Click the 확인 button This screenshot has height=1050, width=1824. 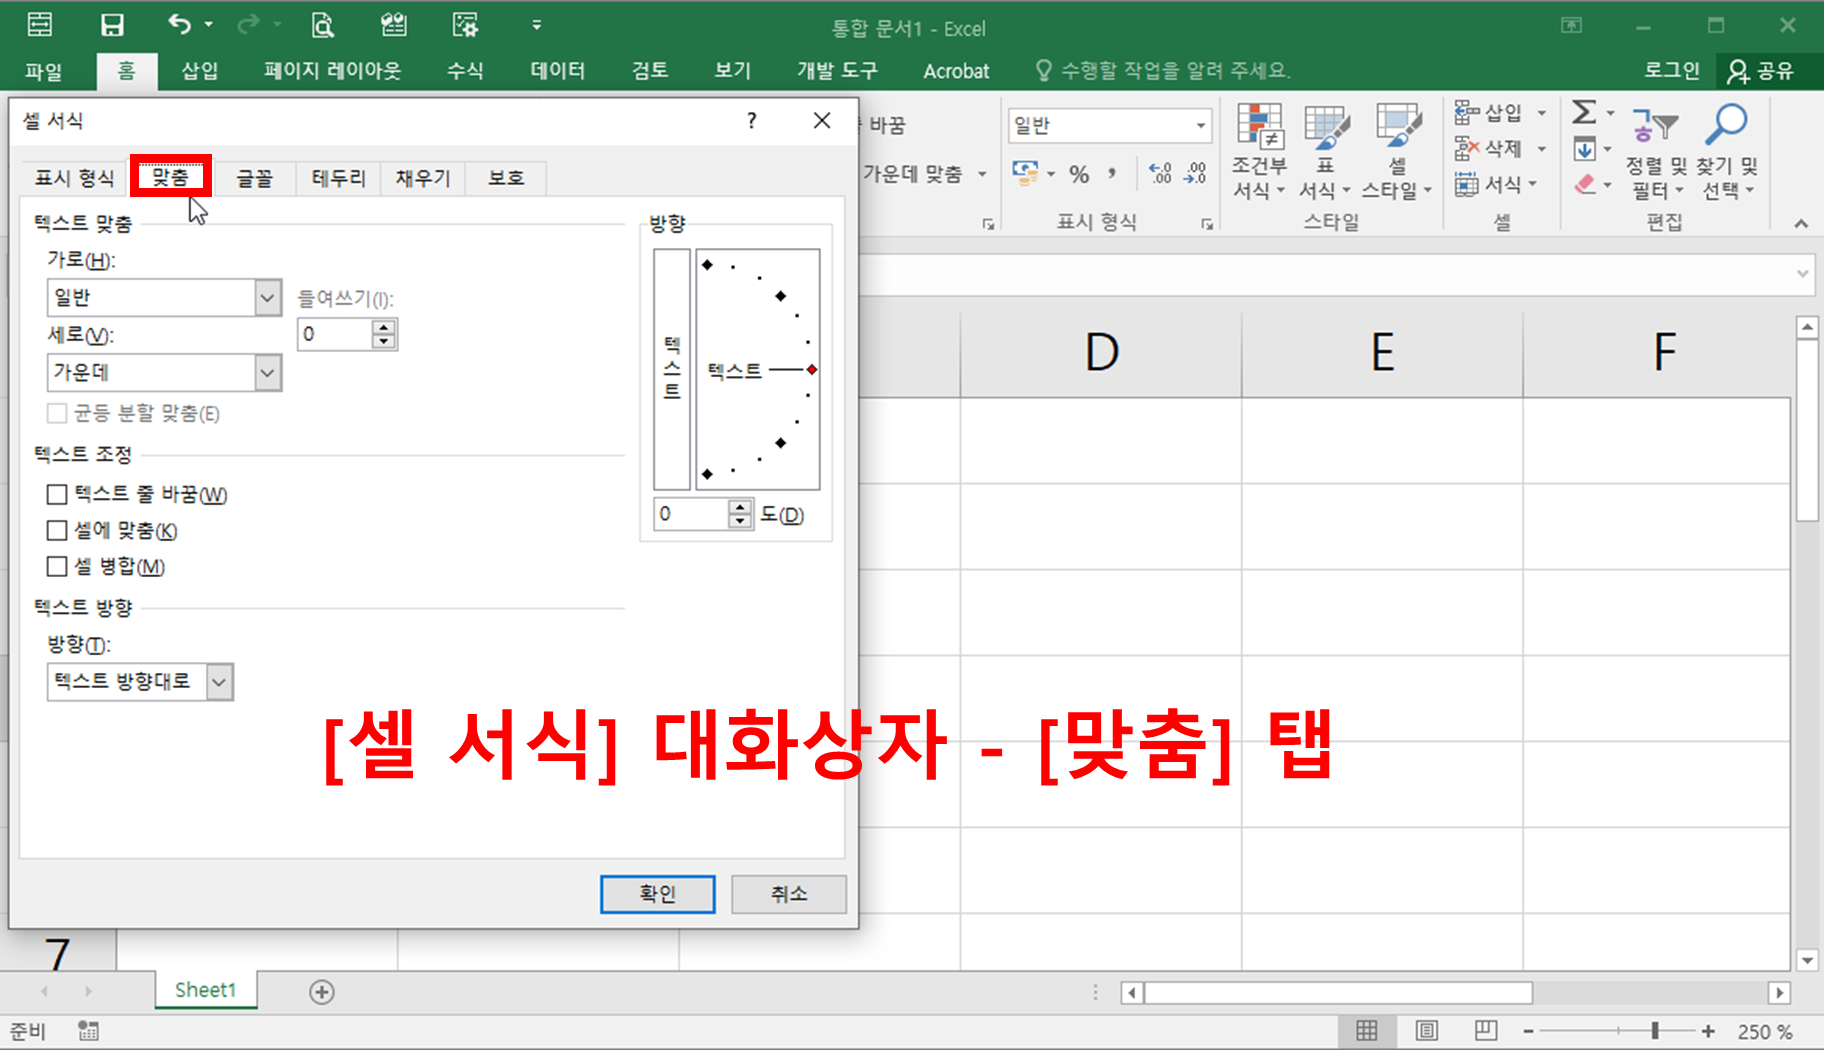point(657,894)
